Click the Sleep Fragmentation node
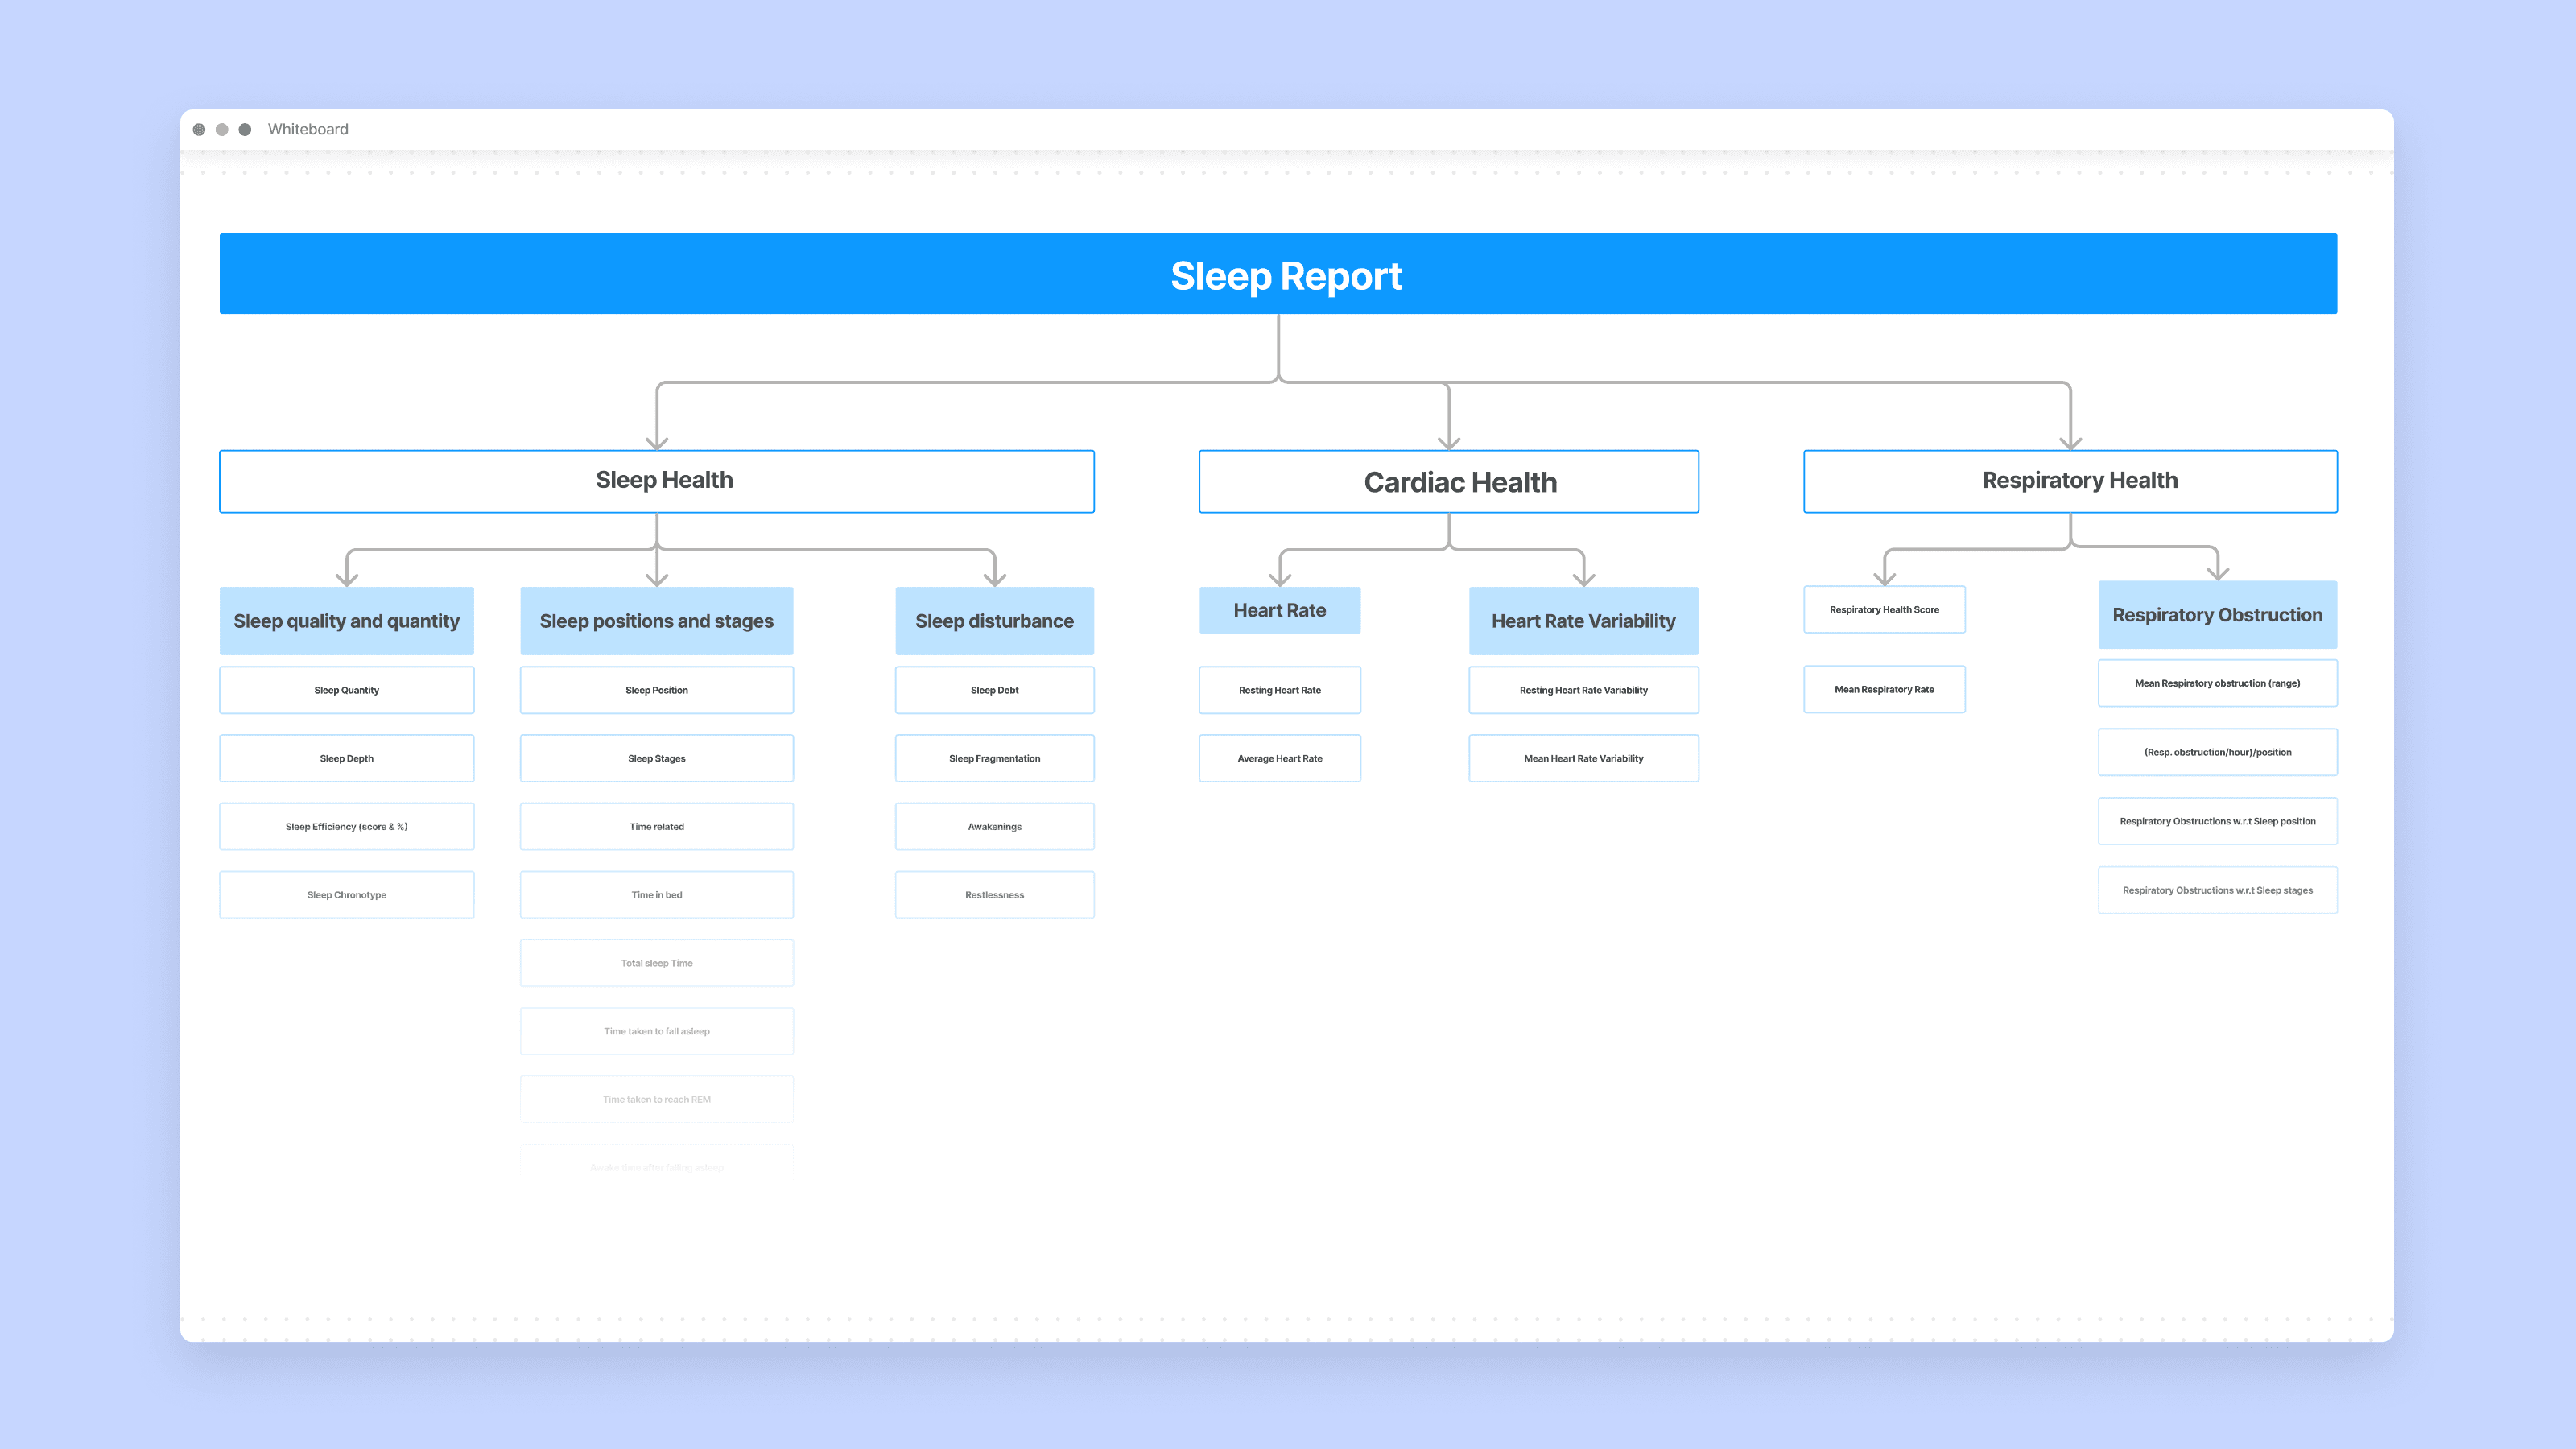Screen dimensions: 2576x1449 click(994, 758)
